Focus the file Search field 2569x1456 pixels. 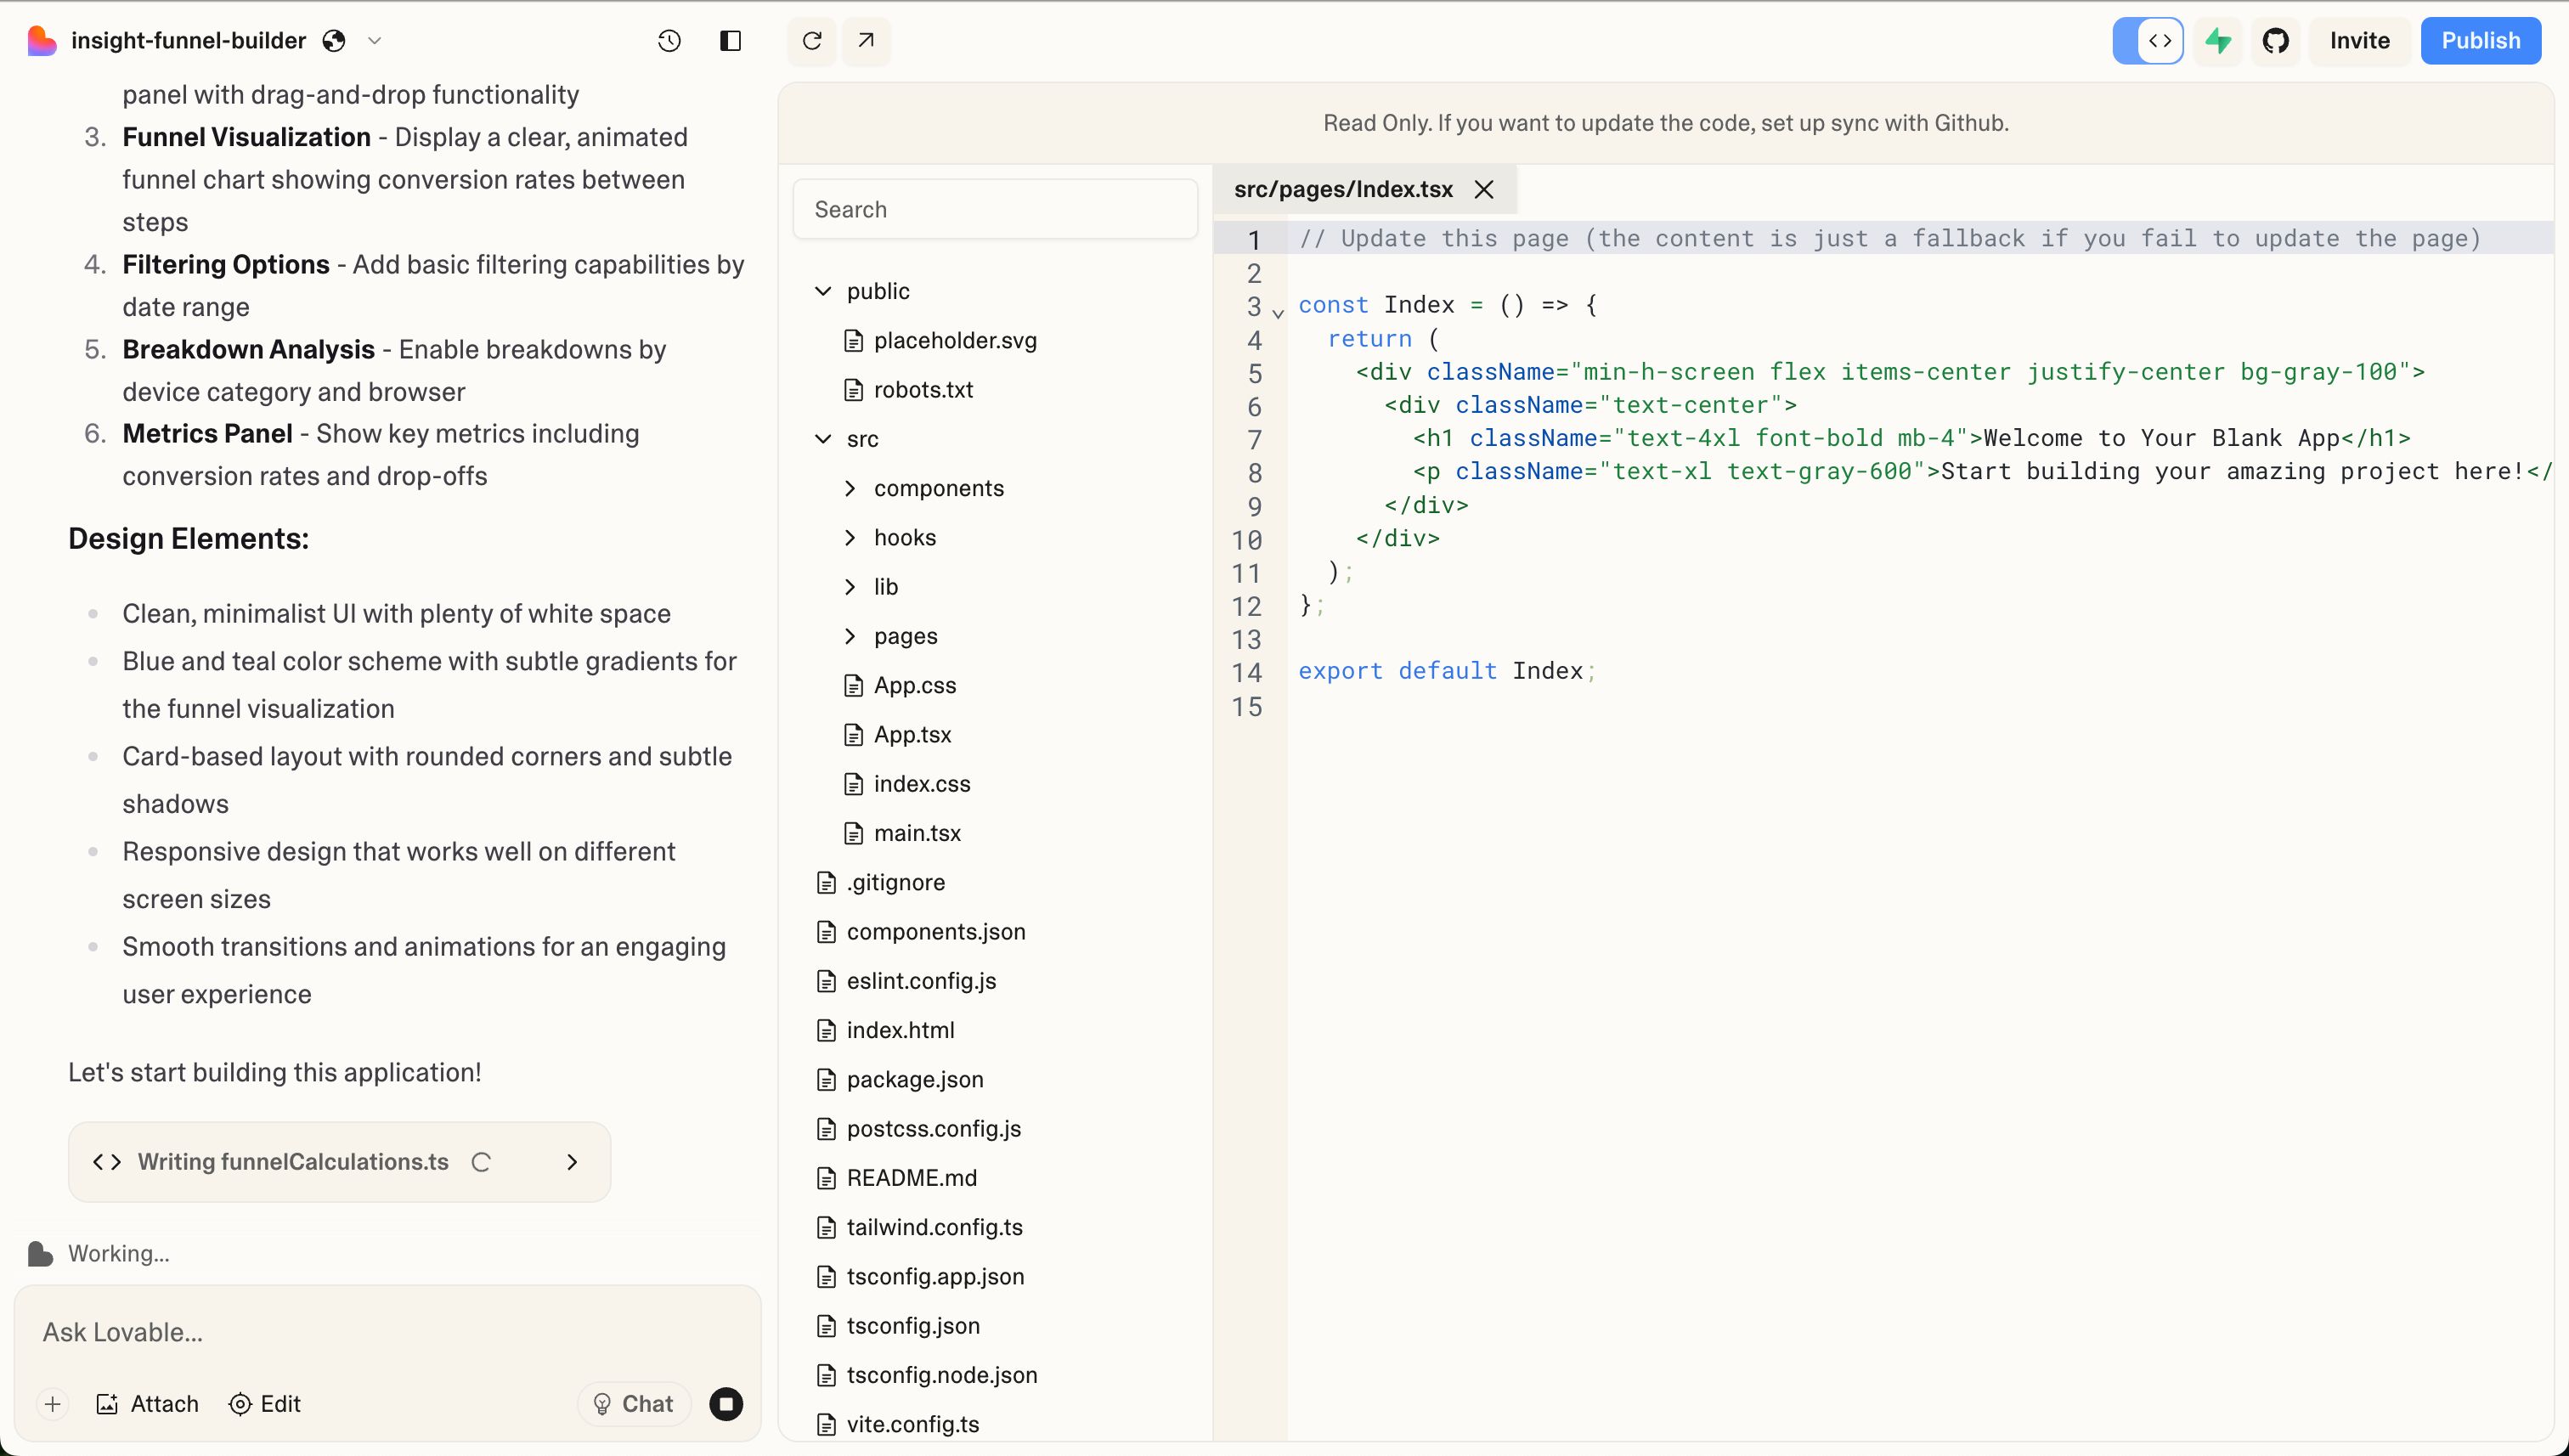coord(995,209)
